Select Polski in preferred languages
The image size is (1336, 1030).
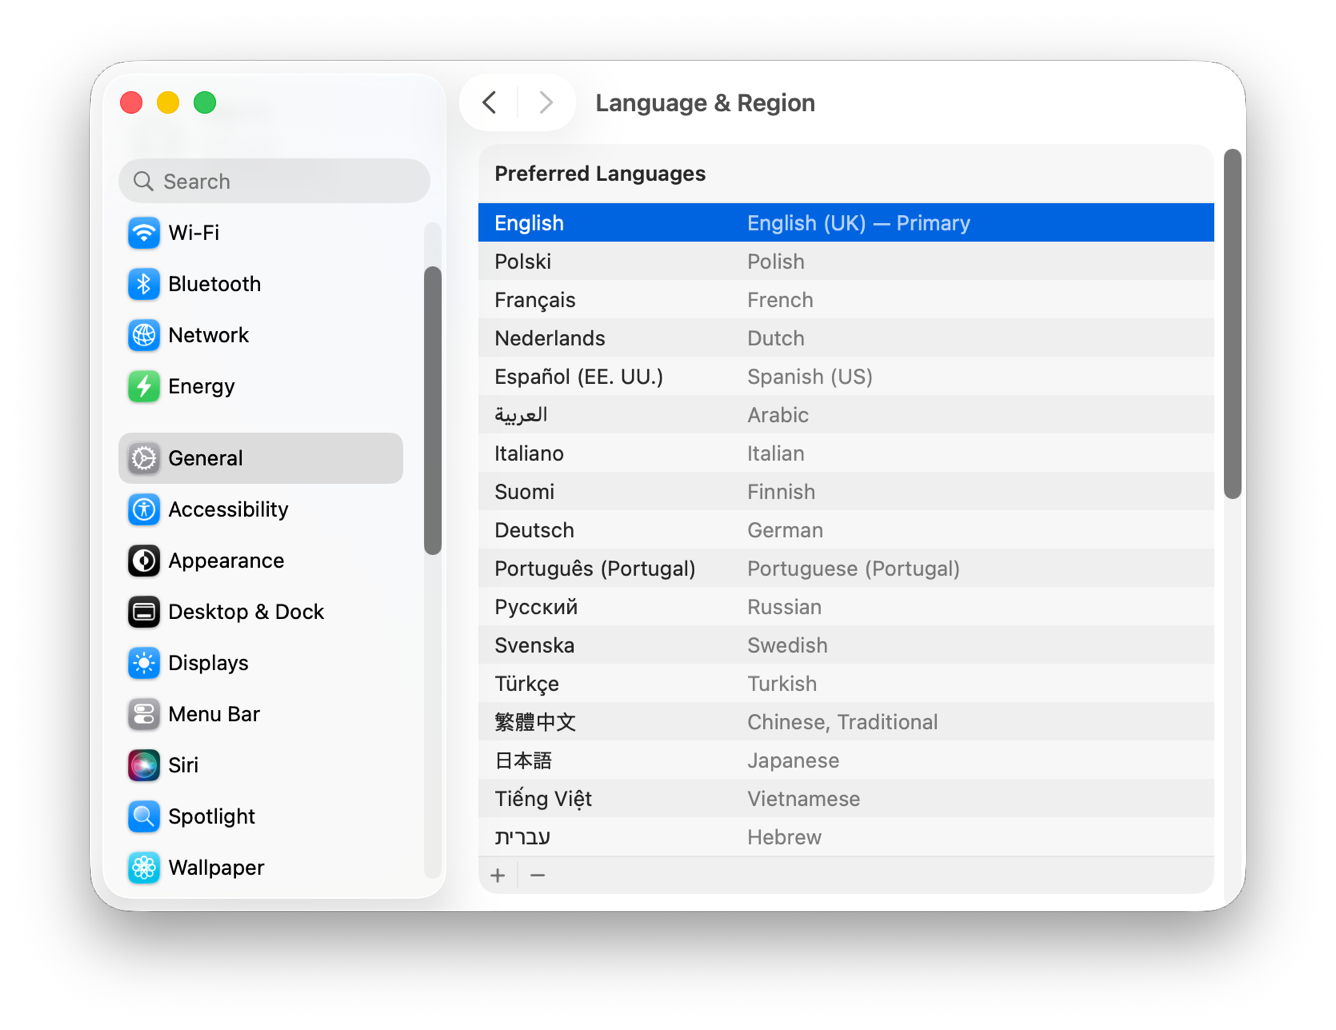[845, 262]
